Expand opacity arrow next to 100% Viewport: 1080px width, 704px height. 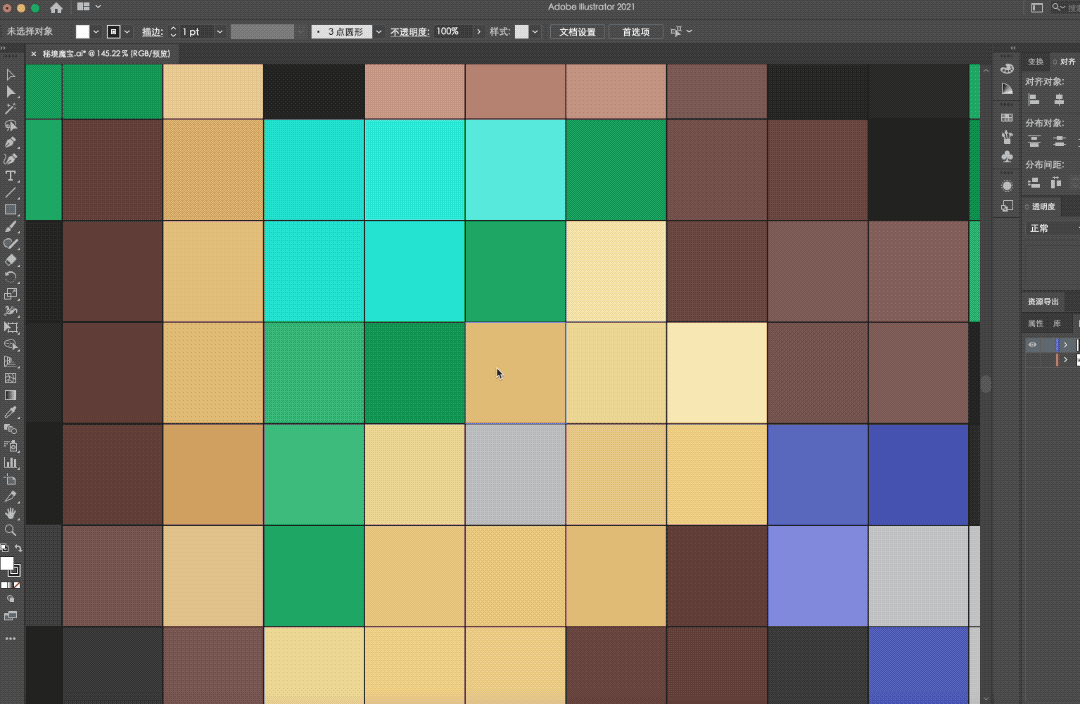point(479,32)
